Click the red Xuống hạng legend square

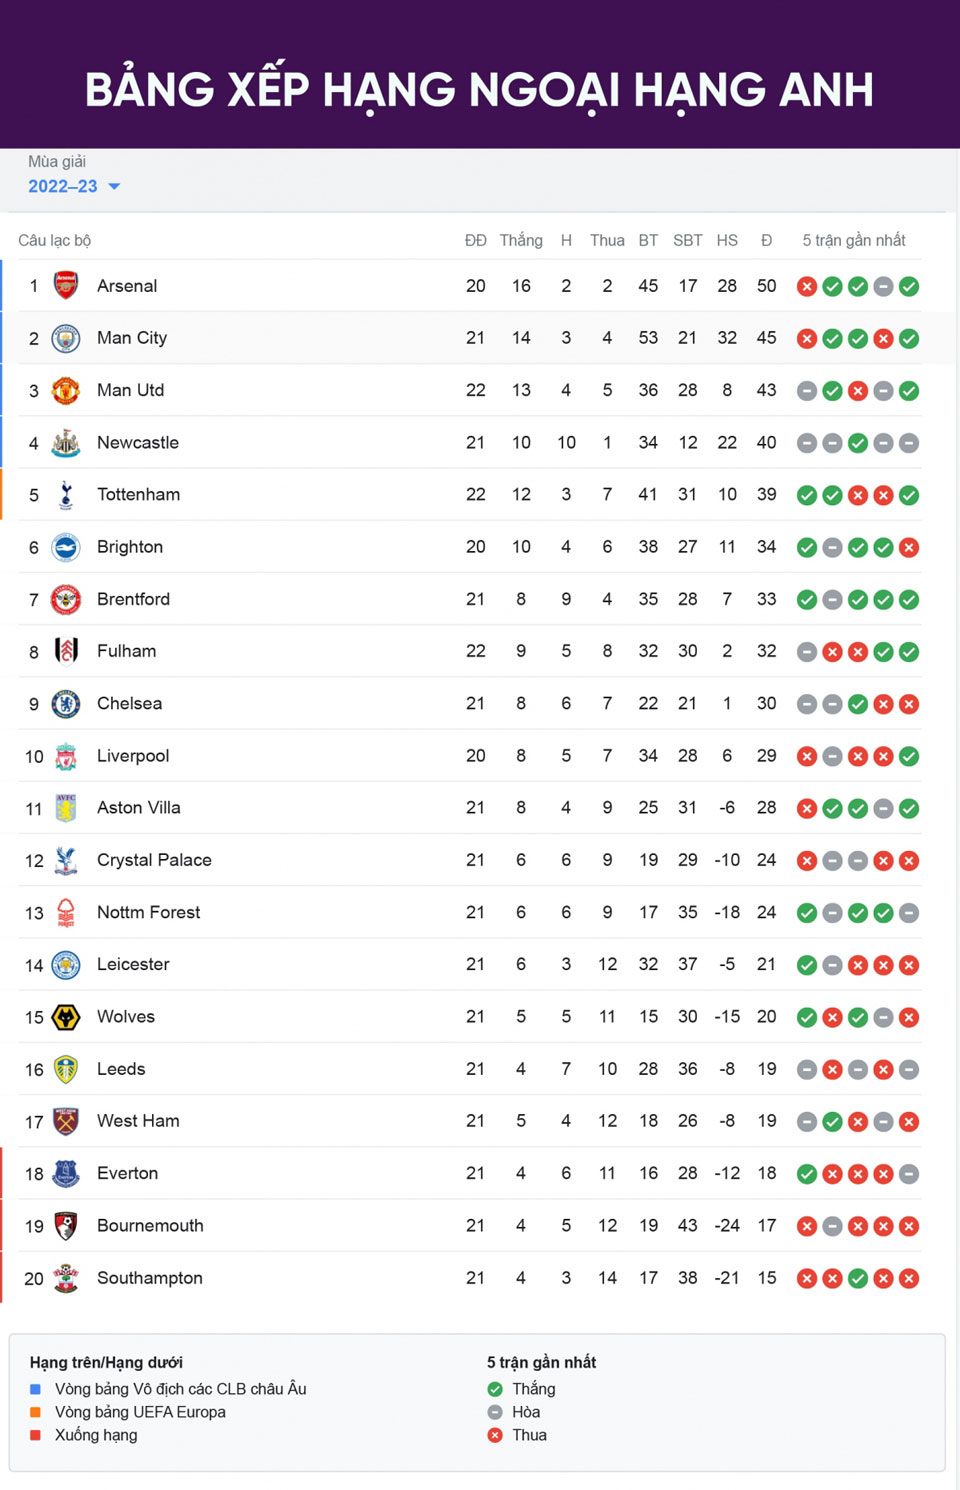(36, 1435)
